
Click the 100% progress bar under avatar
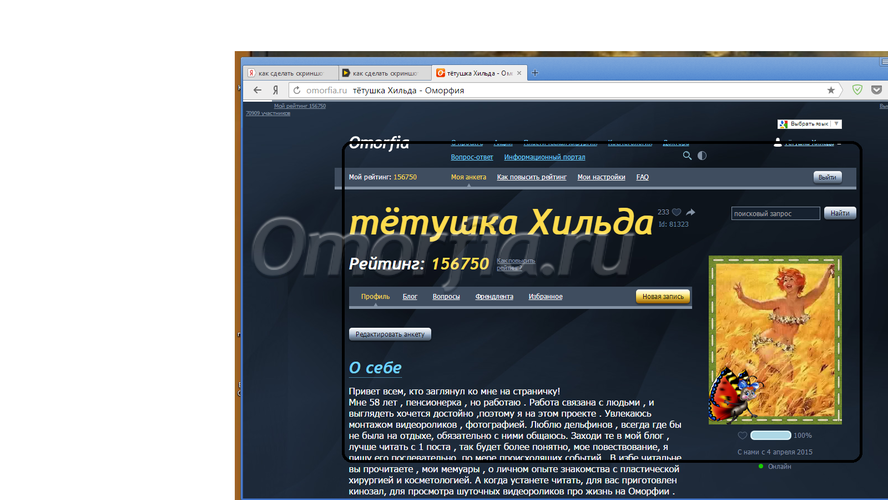(x=770, y=435)
